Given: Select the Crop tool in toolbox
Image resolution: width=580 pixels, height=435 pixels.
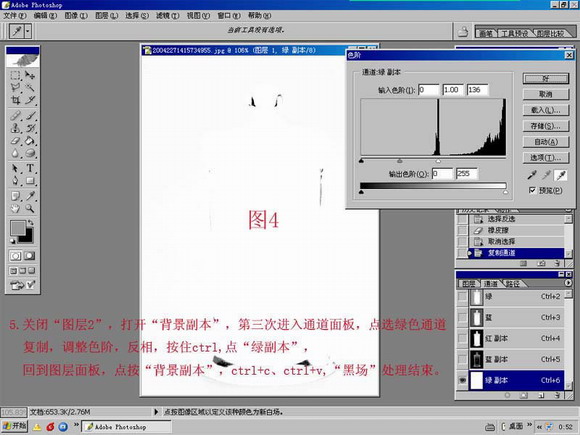Looking at the screenshot, I should tap(15, 100).
